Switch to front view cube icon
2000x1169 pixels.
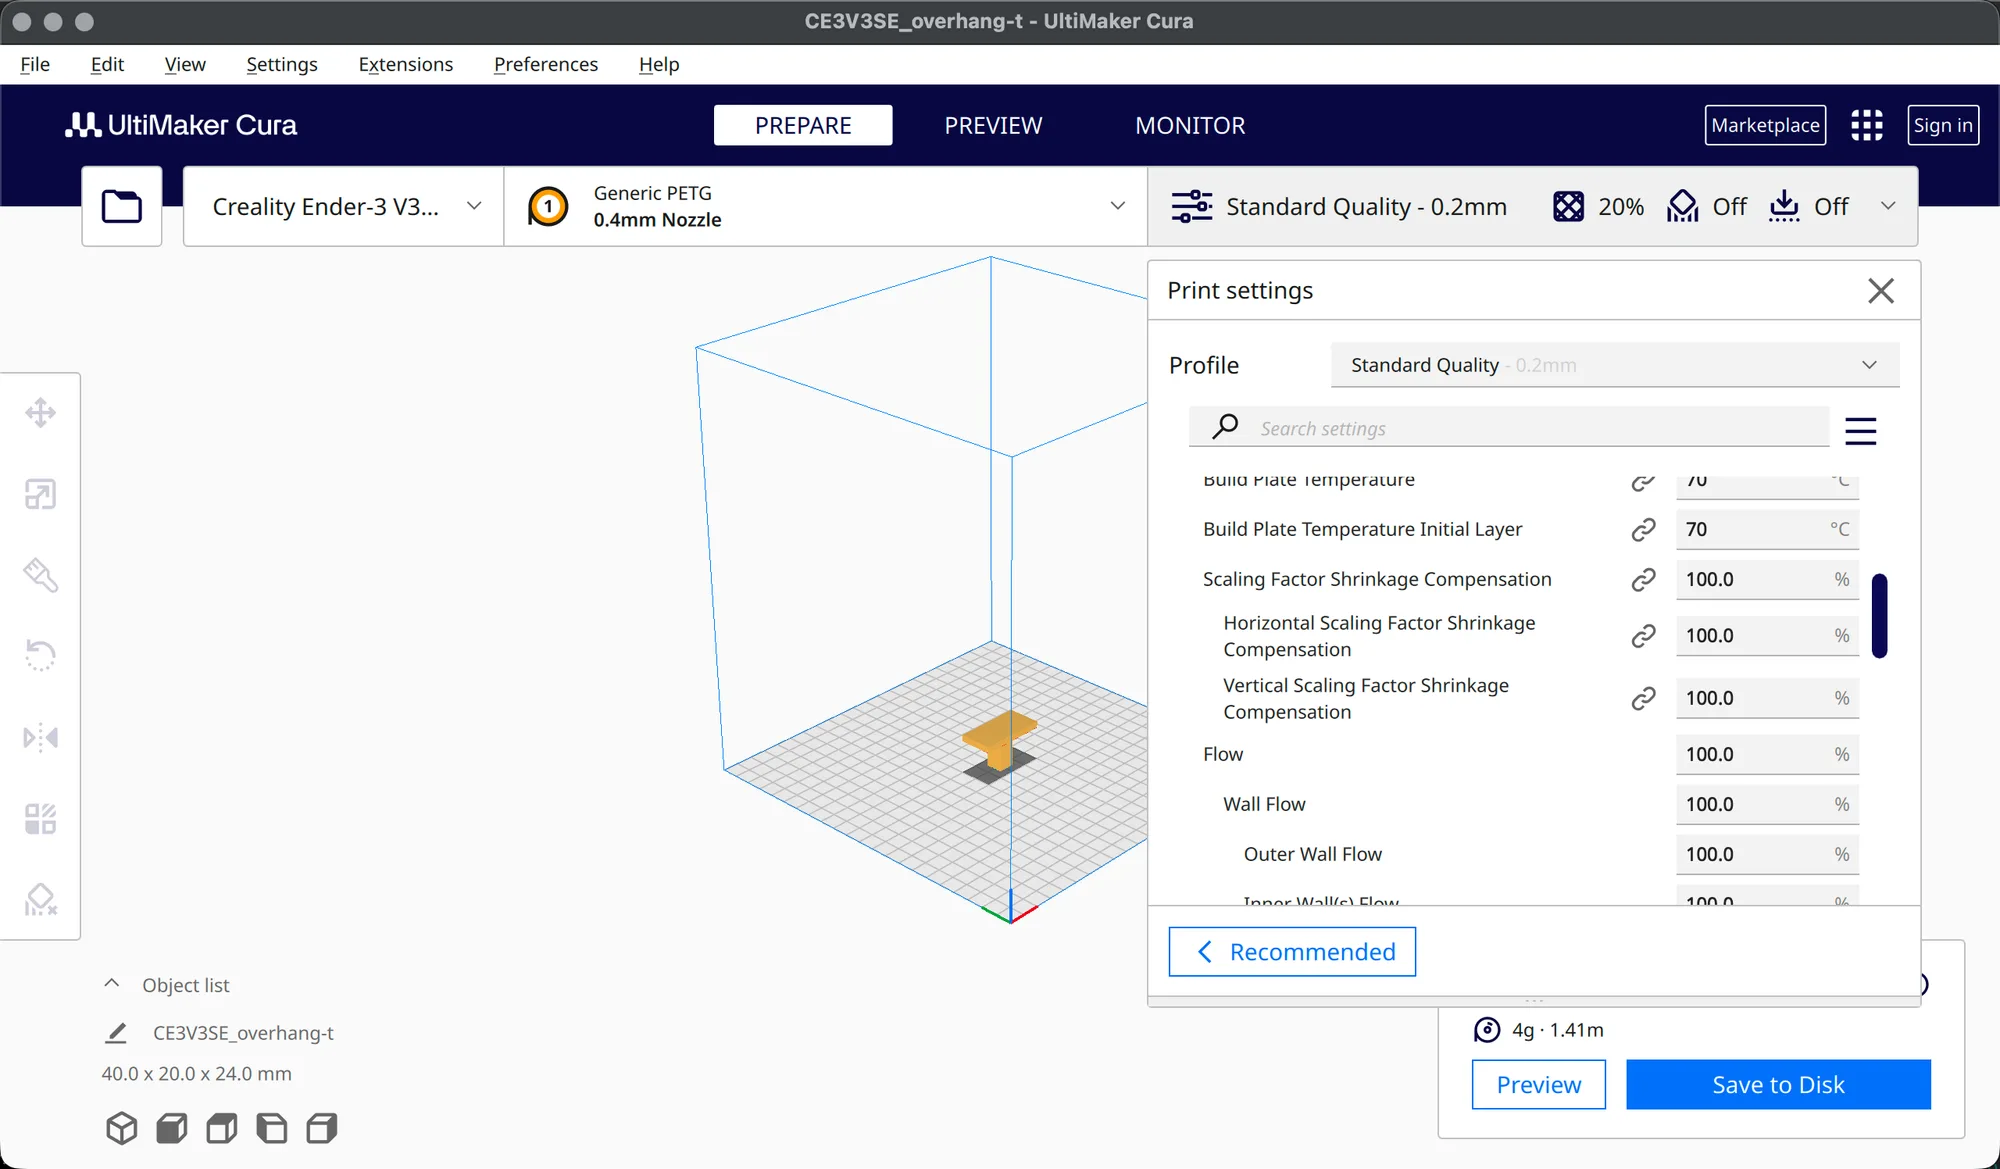(x=172, y=1128)
